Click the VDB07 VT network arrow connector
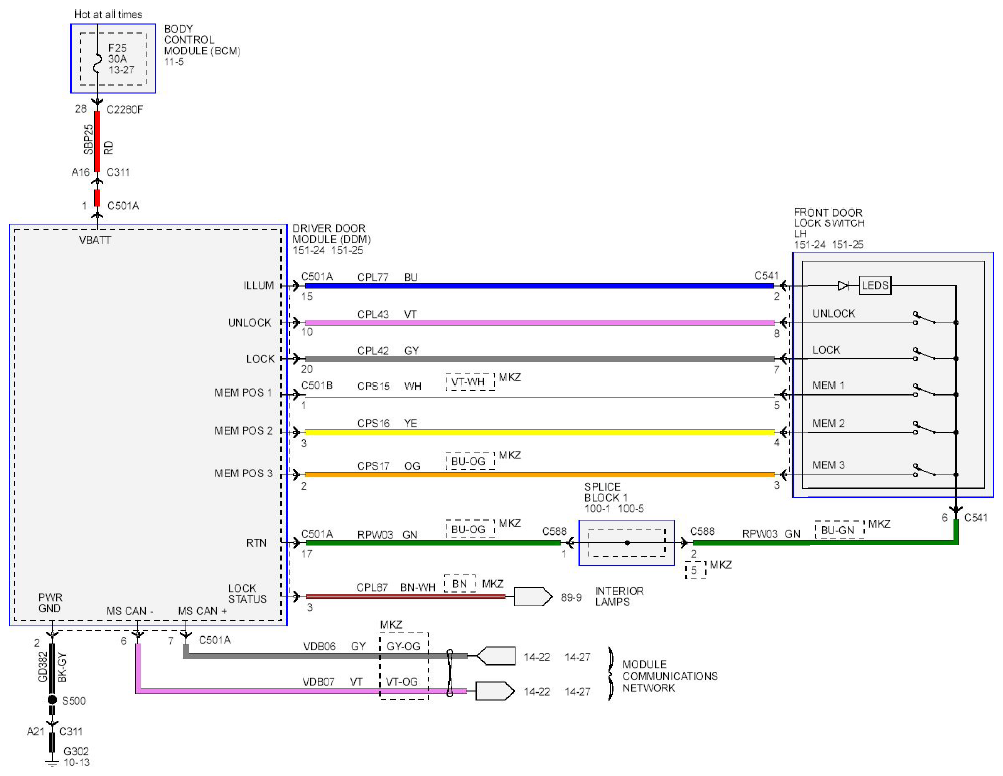The width and height of the screenshot is (1003, 776). [495, 691]
